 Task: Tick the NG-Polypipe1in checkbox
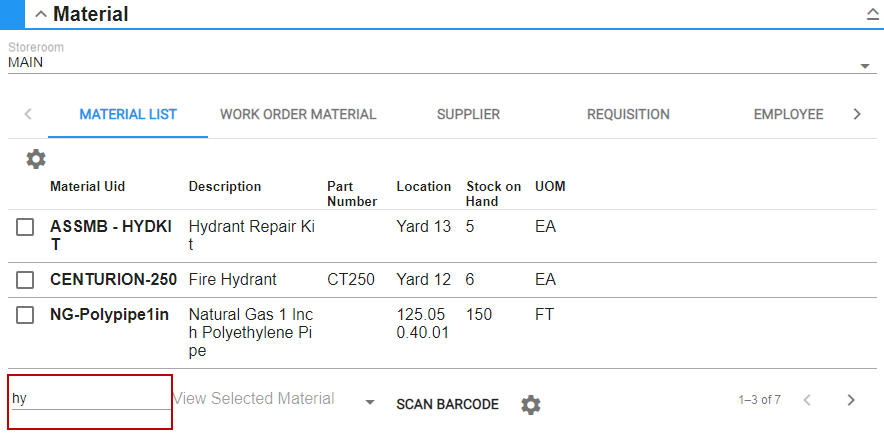pos(26,316)
